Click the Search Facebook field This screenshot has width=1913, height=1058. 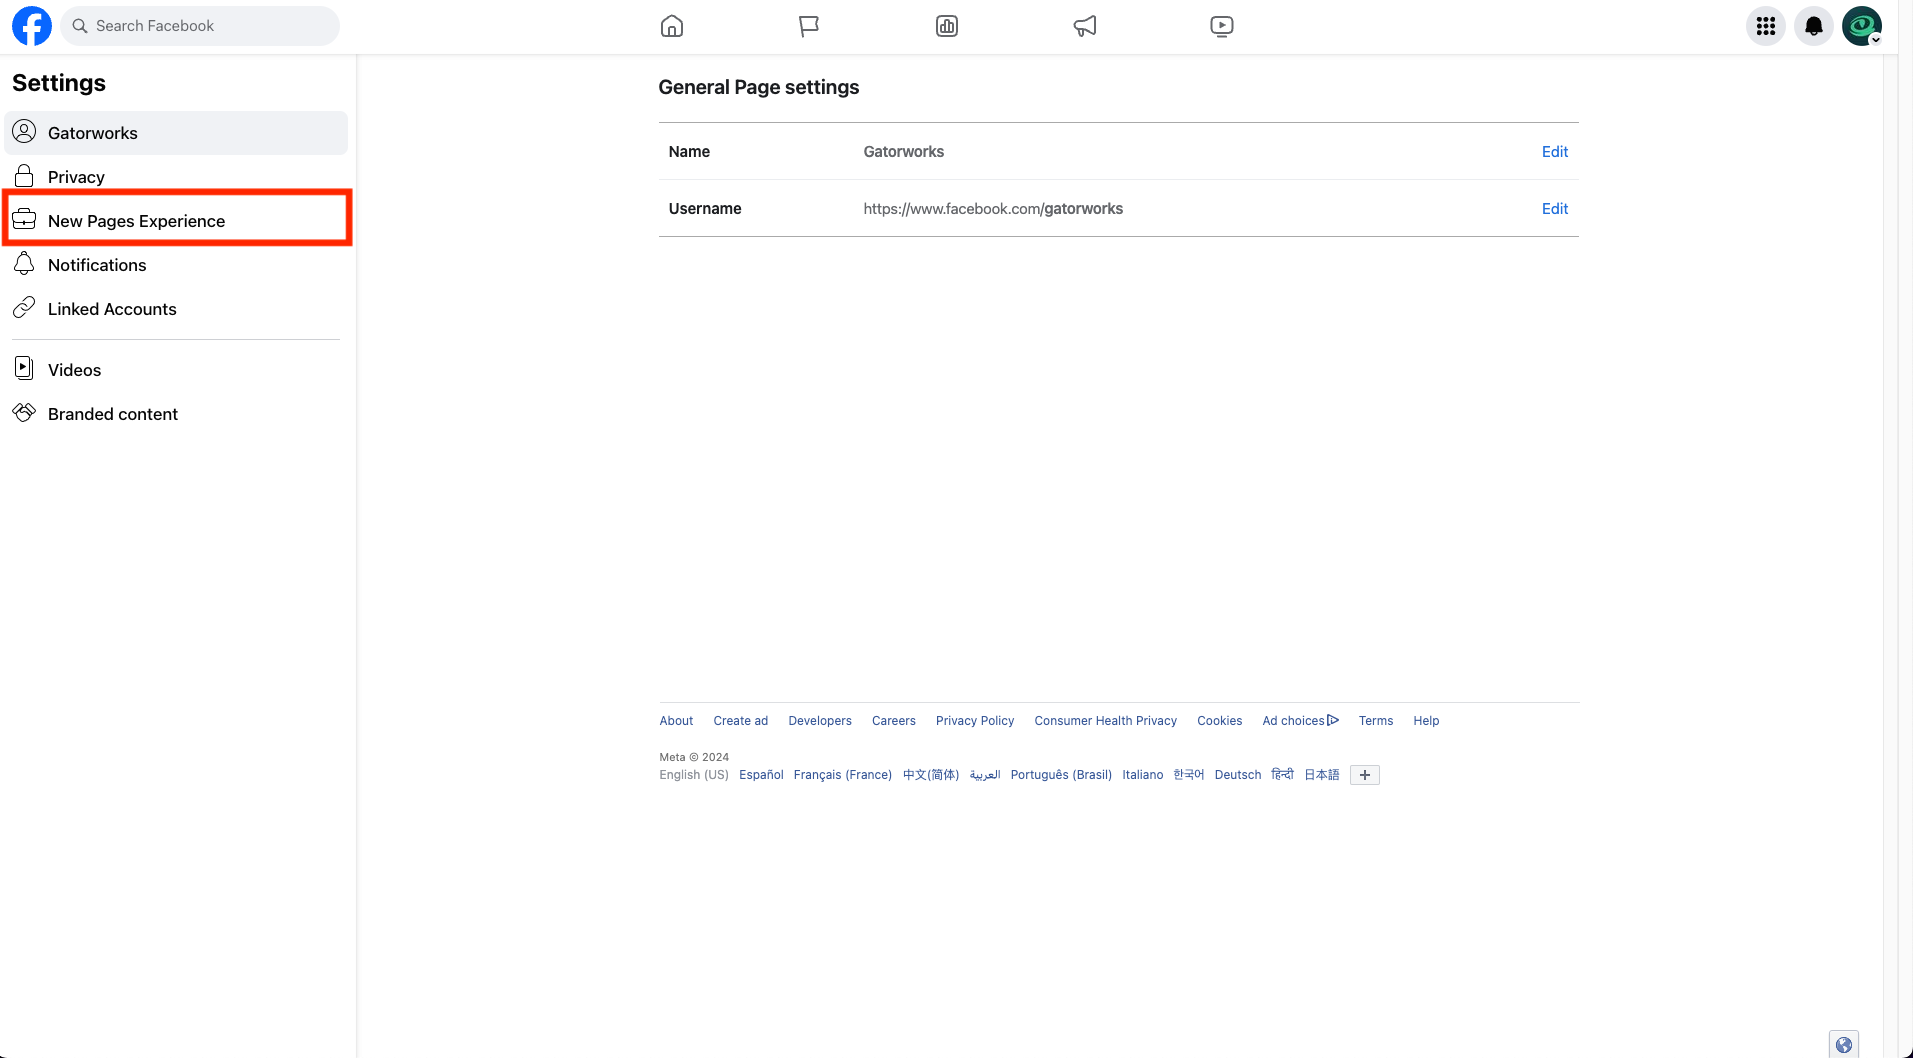[199, 25]
